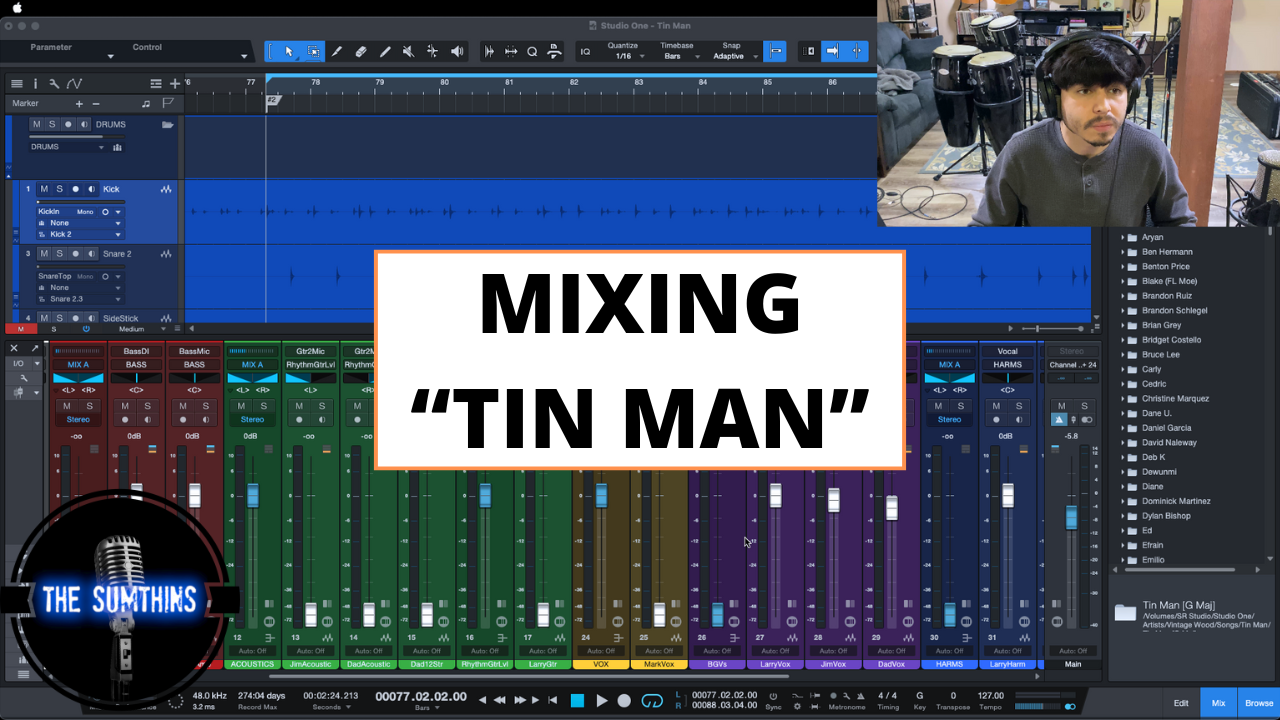
Task: Click the Tempo value 127.00
Action: (990, 695)
